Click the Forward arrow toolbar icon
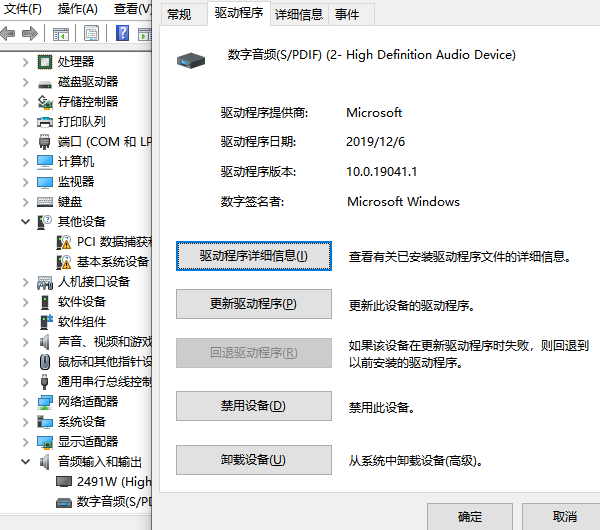This screenshot has height=530, width=600. (30, 34)
